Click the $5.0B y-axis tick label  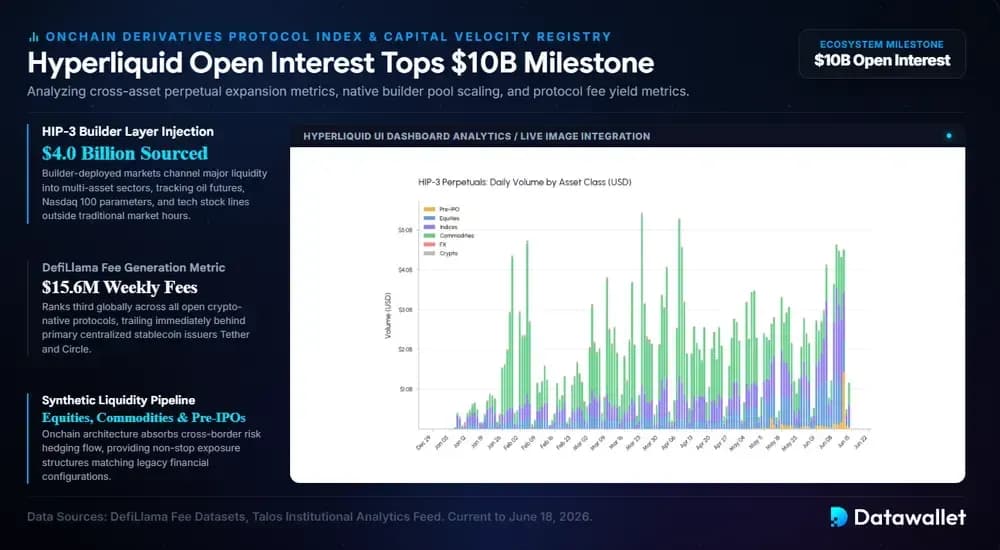[405, 230]
